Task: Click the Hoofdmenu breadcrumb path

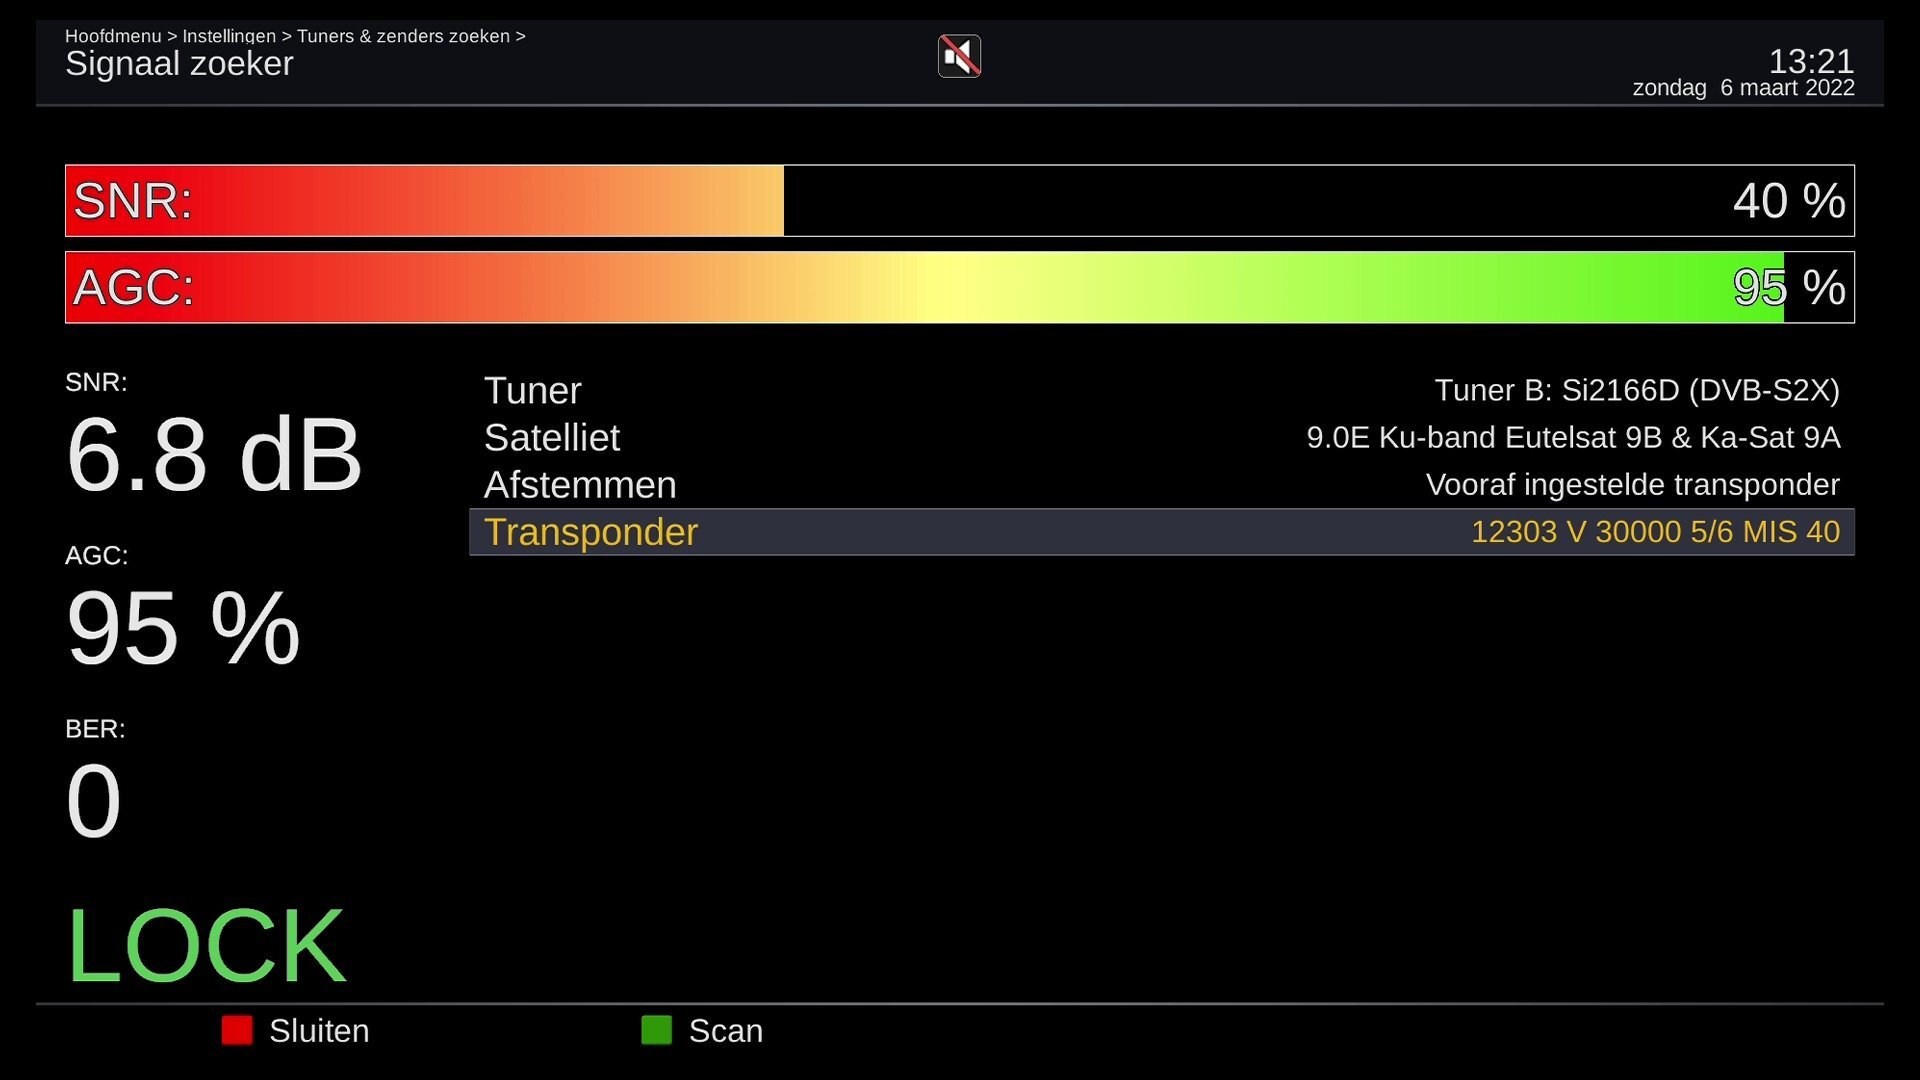Action: click(x=295, y=36)
